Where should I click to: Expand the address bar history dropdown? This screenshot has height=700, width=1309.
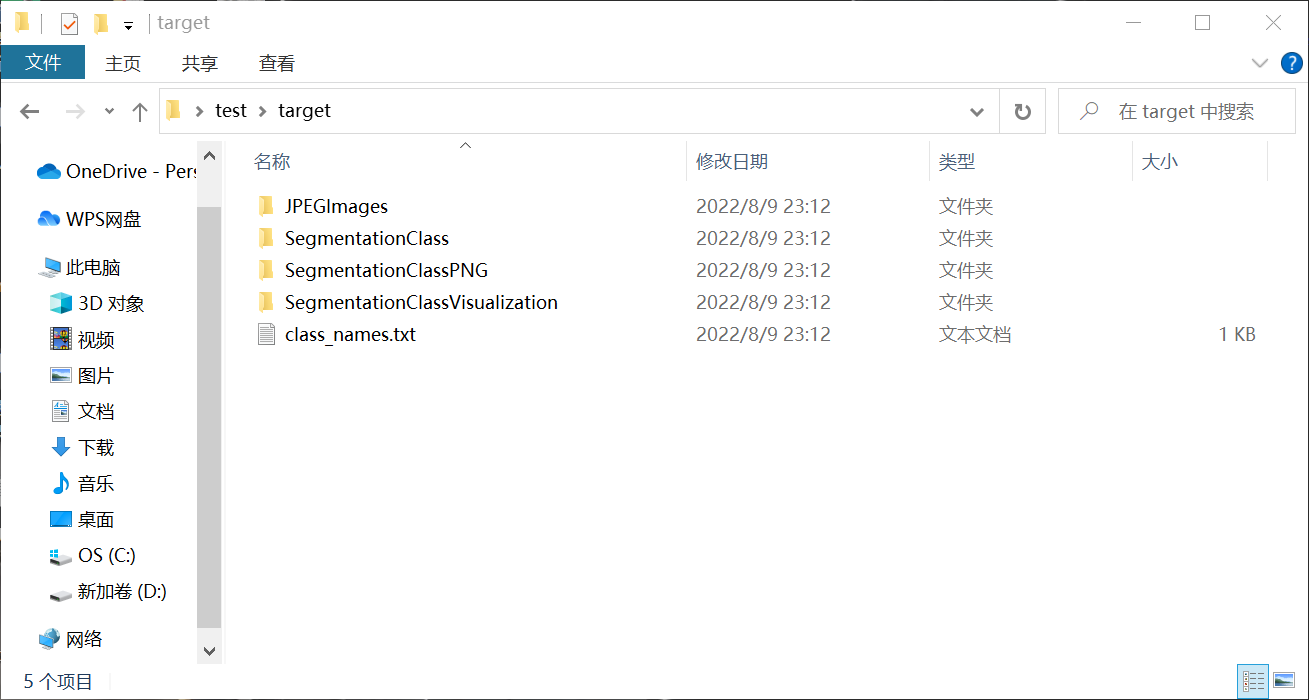point(977,112)
